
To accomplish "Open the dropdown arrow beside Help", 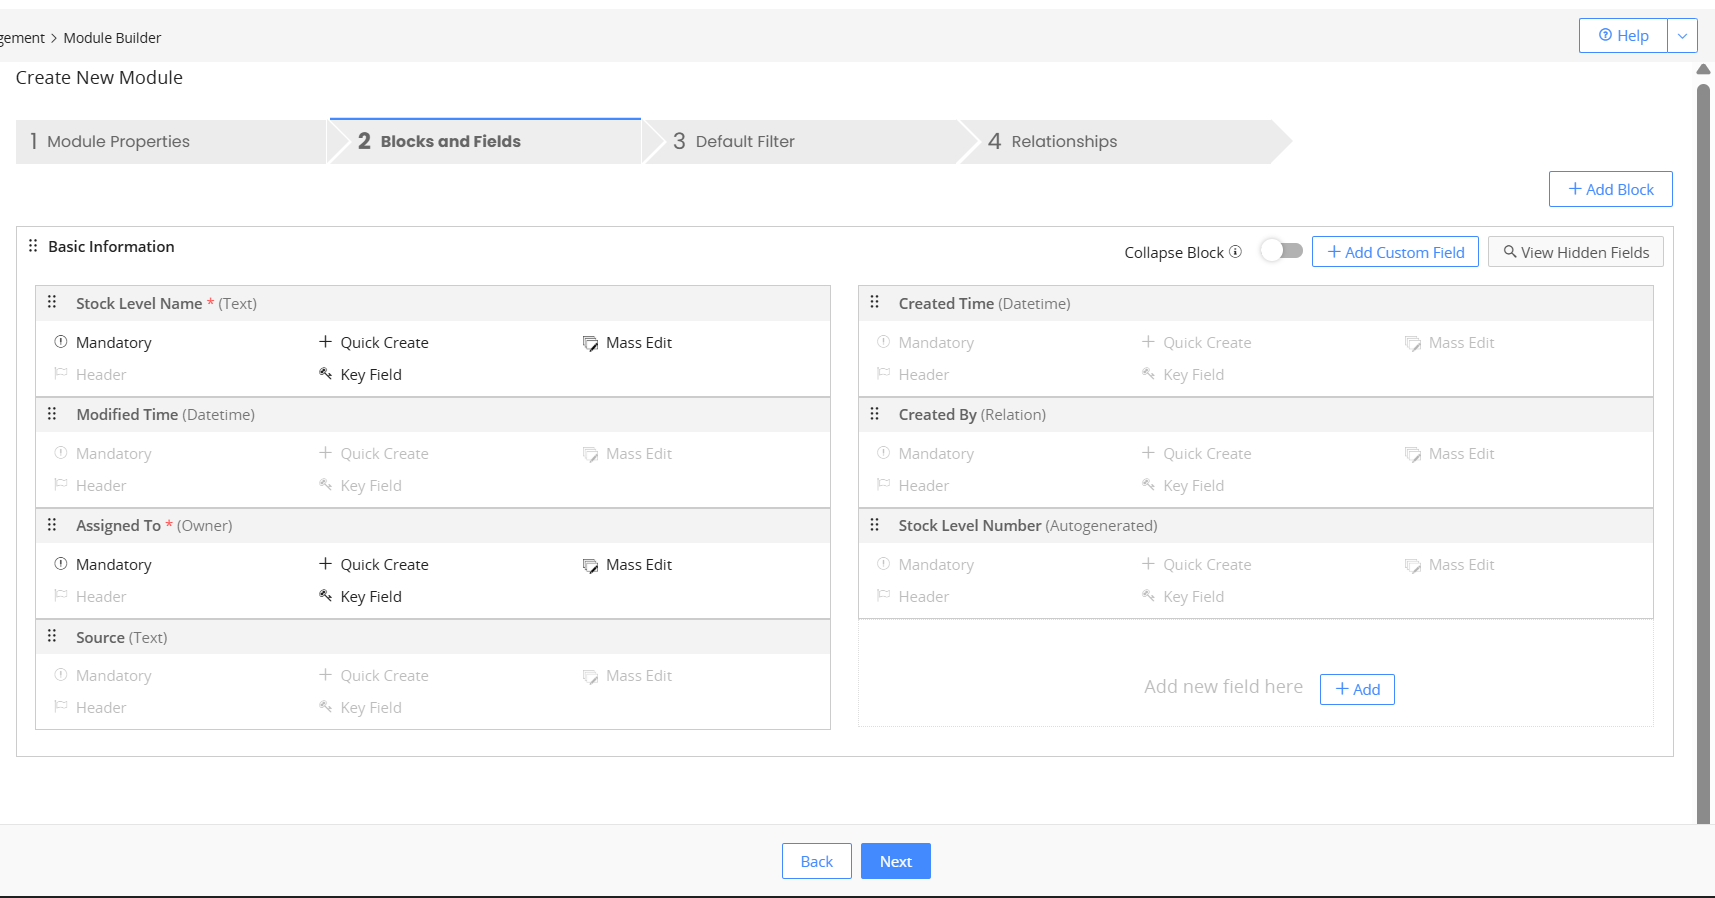I will pyautogui.click(x=1682, y=36).
